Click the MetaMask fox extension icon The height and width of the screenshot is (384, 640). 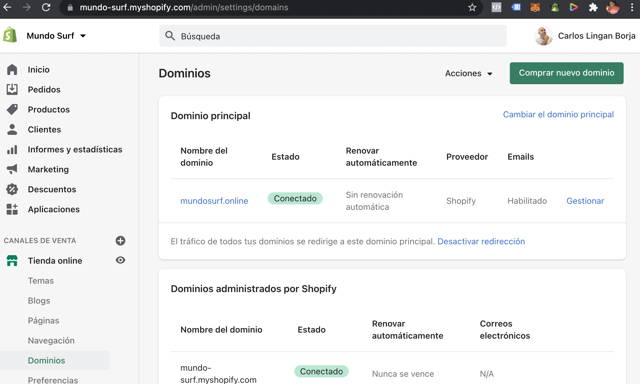(x=535, y=7)
